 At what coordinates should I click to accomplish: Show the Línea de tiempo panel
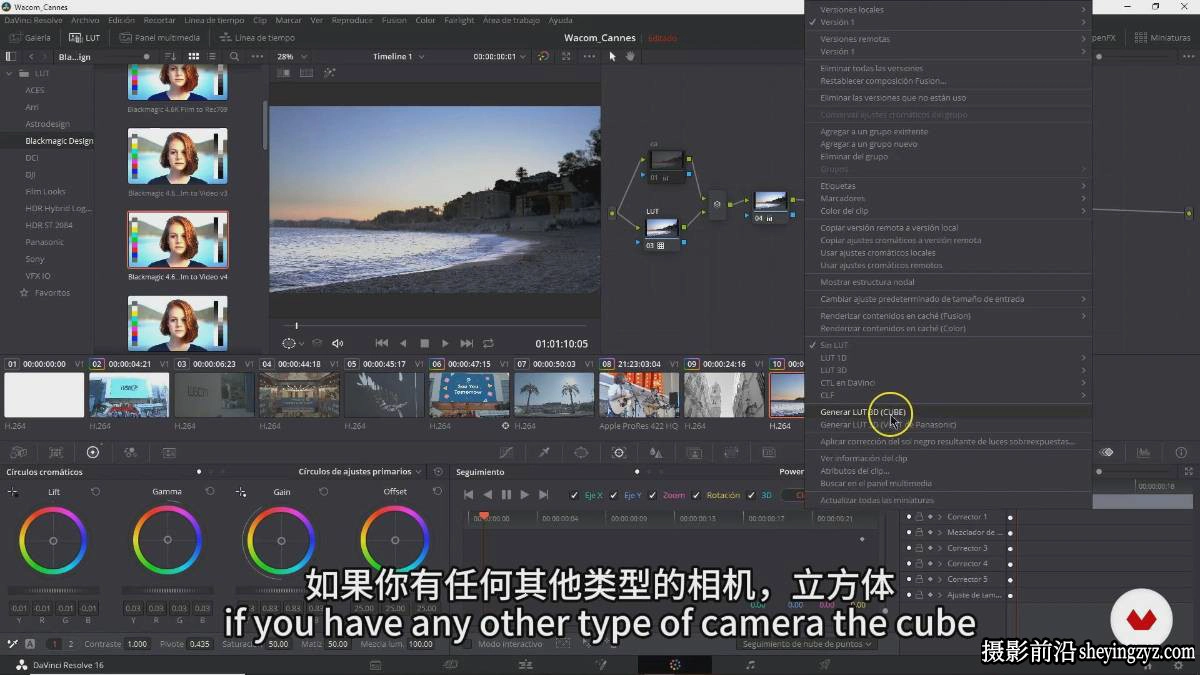pyautogui.click(x=257, y=38)
